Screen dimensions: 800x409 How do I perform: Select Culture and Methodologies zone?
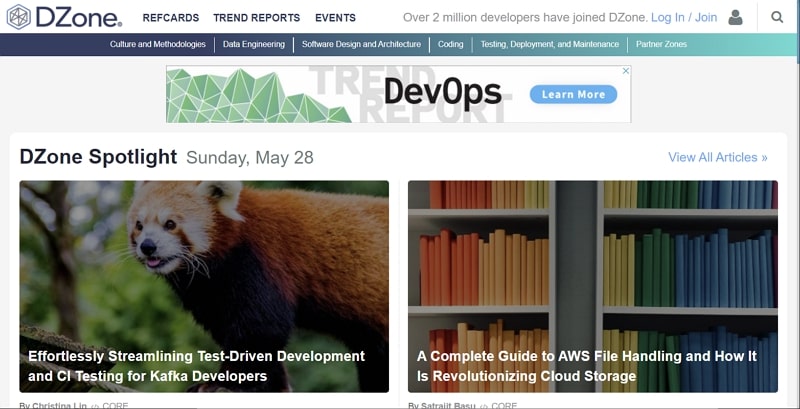(x=158, y=44)
